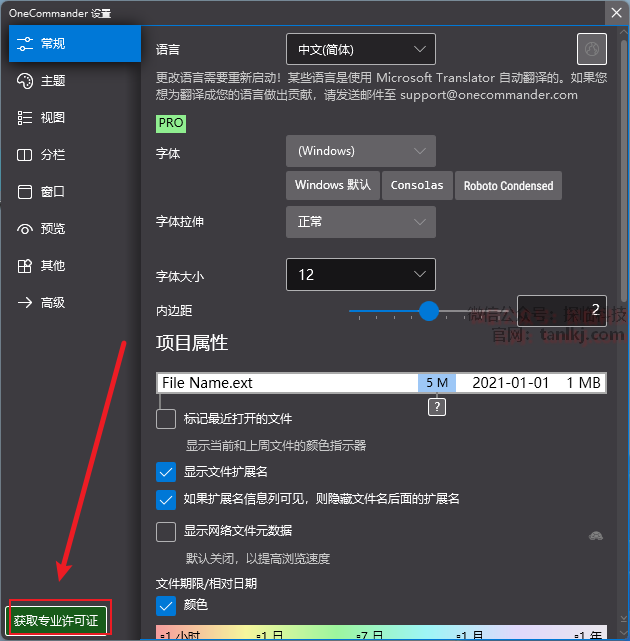The height and width of the screenshot is (641, 630).
Task: Open the 预览 preview tab
Action: [x=75, y=229]
